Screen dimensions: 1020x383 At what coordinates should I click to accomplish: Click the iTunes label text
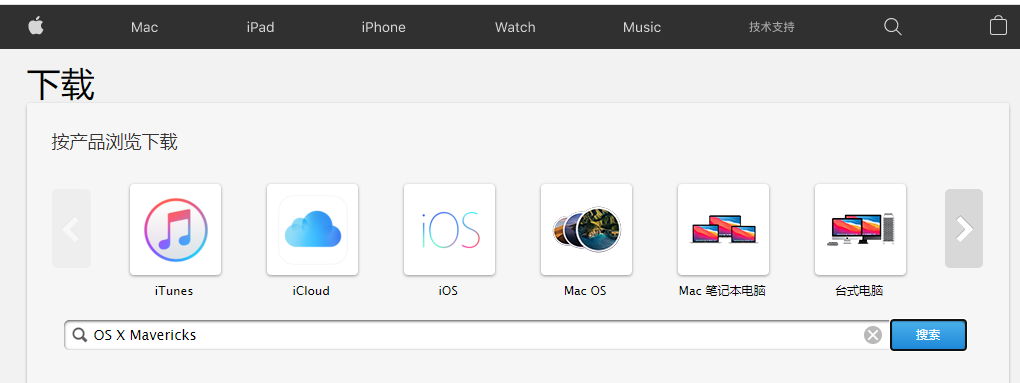tap(174, 291)
